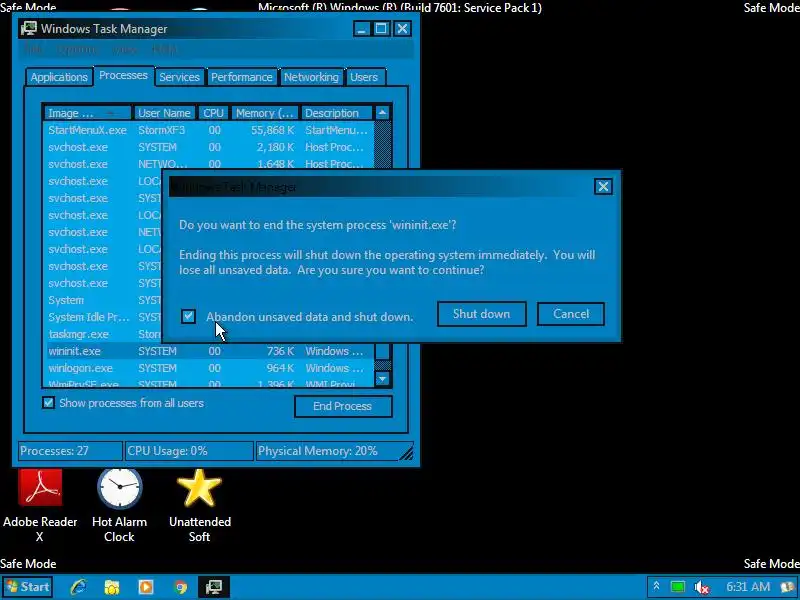800x600 pixels.
Task: Select the System Idle Pr... process row
Action: [x=103, y=317]
